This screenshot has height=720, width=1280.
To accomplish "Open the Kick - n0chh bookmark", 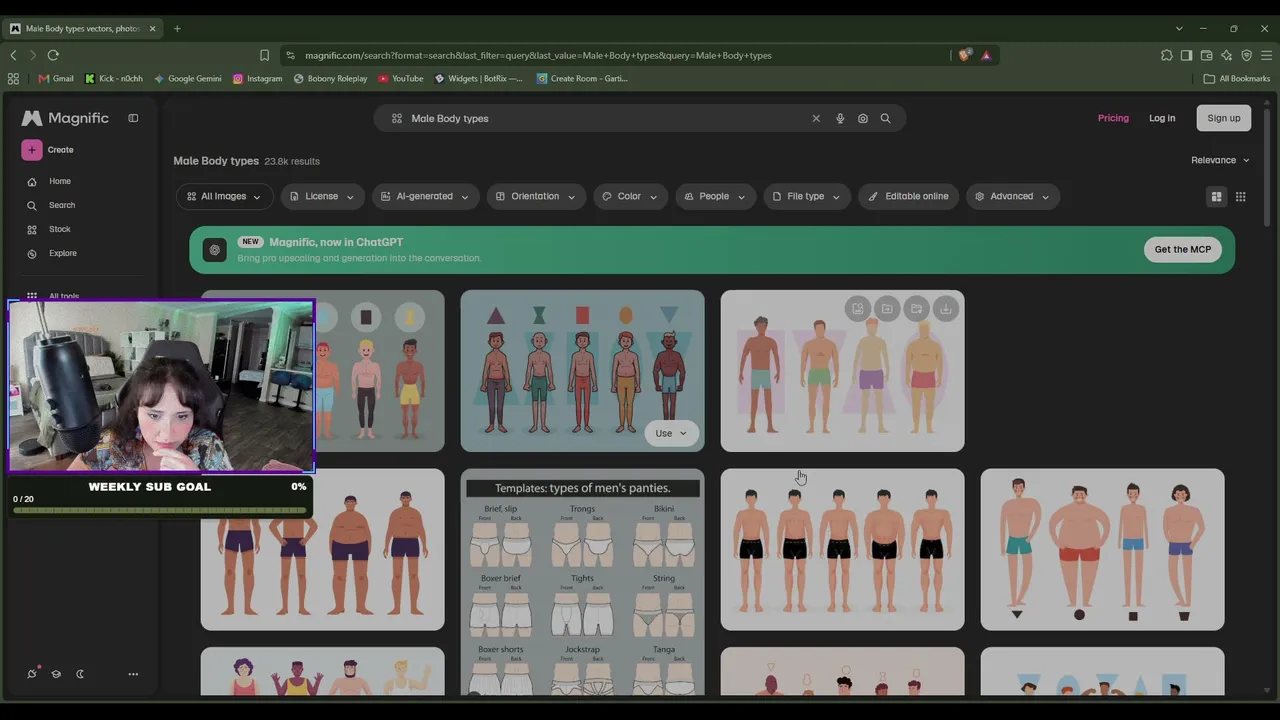I will click(114, 78).
